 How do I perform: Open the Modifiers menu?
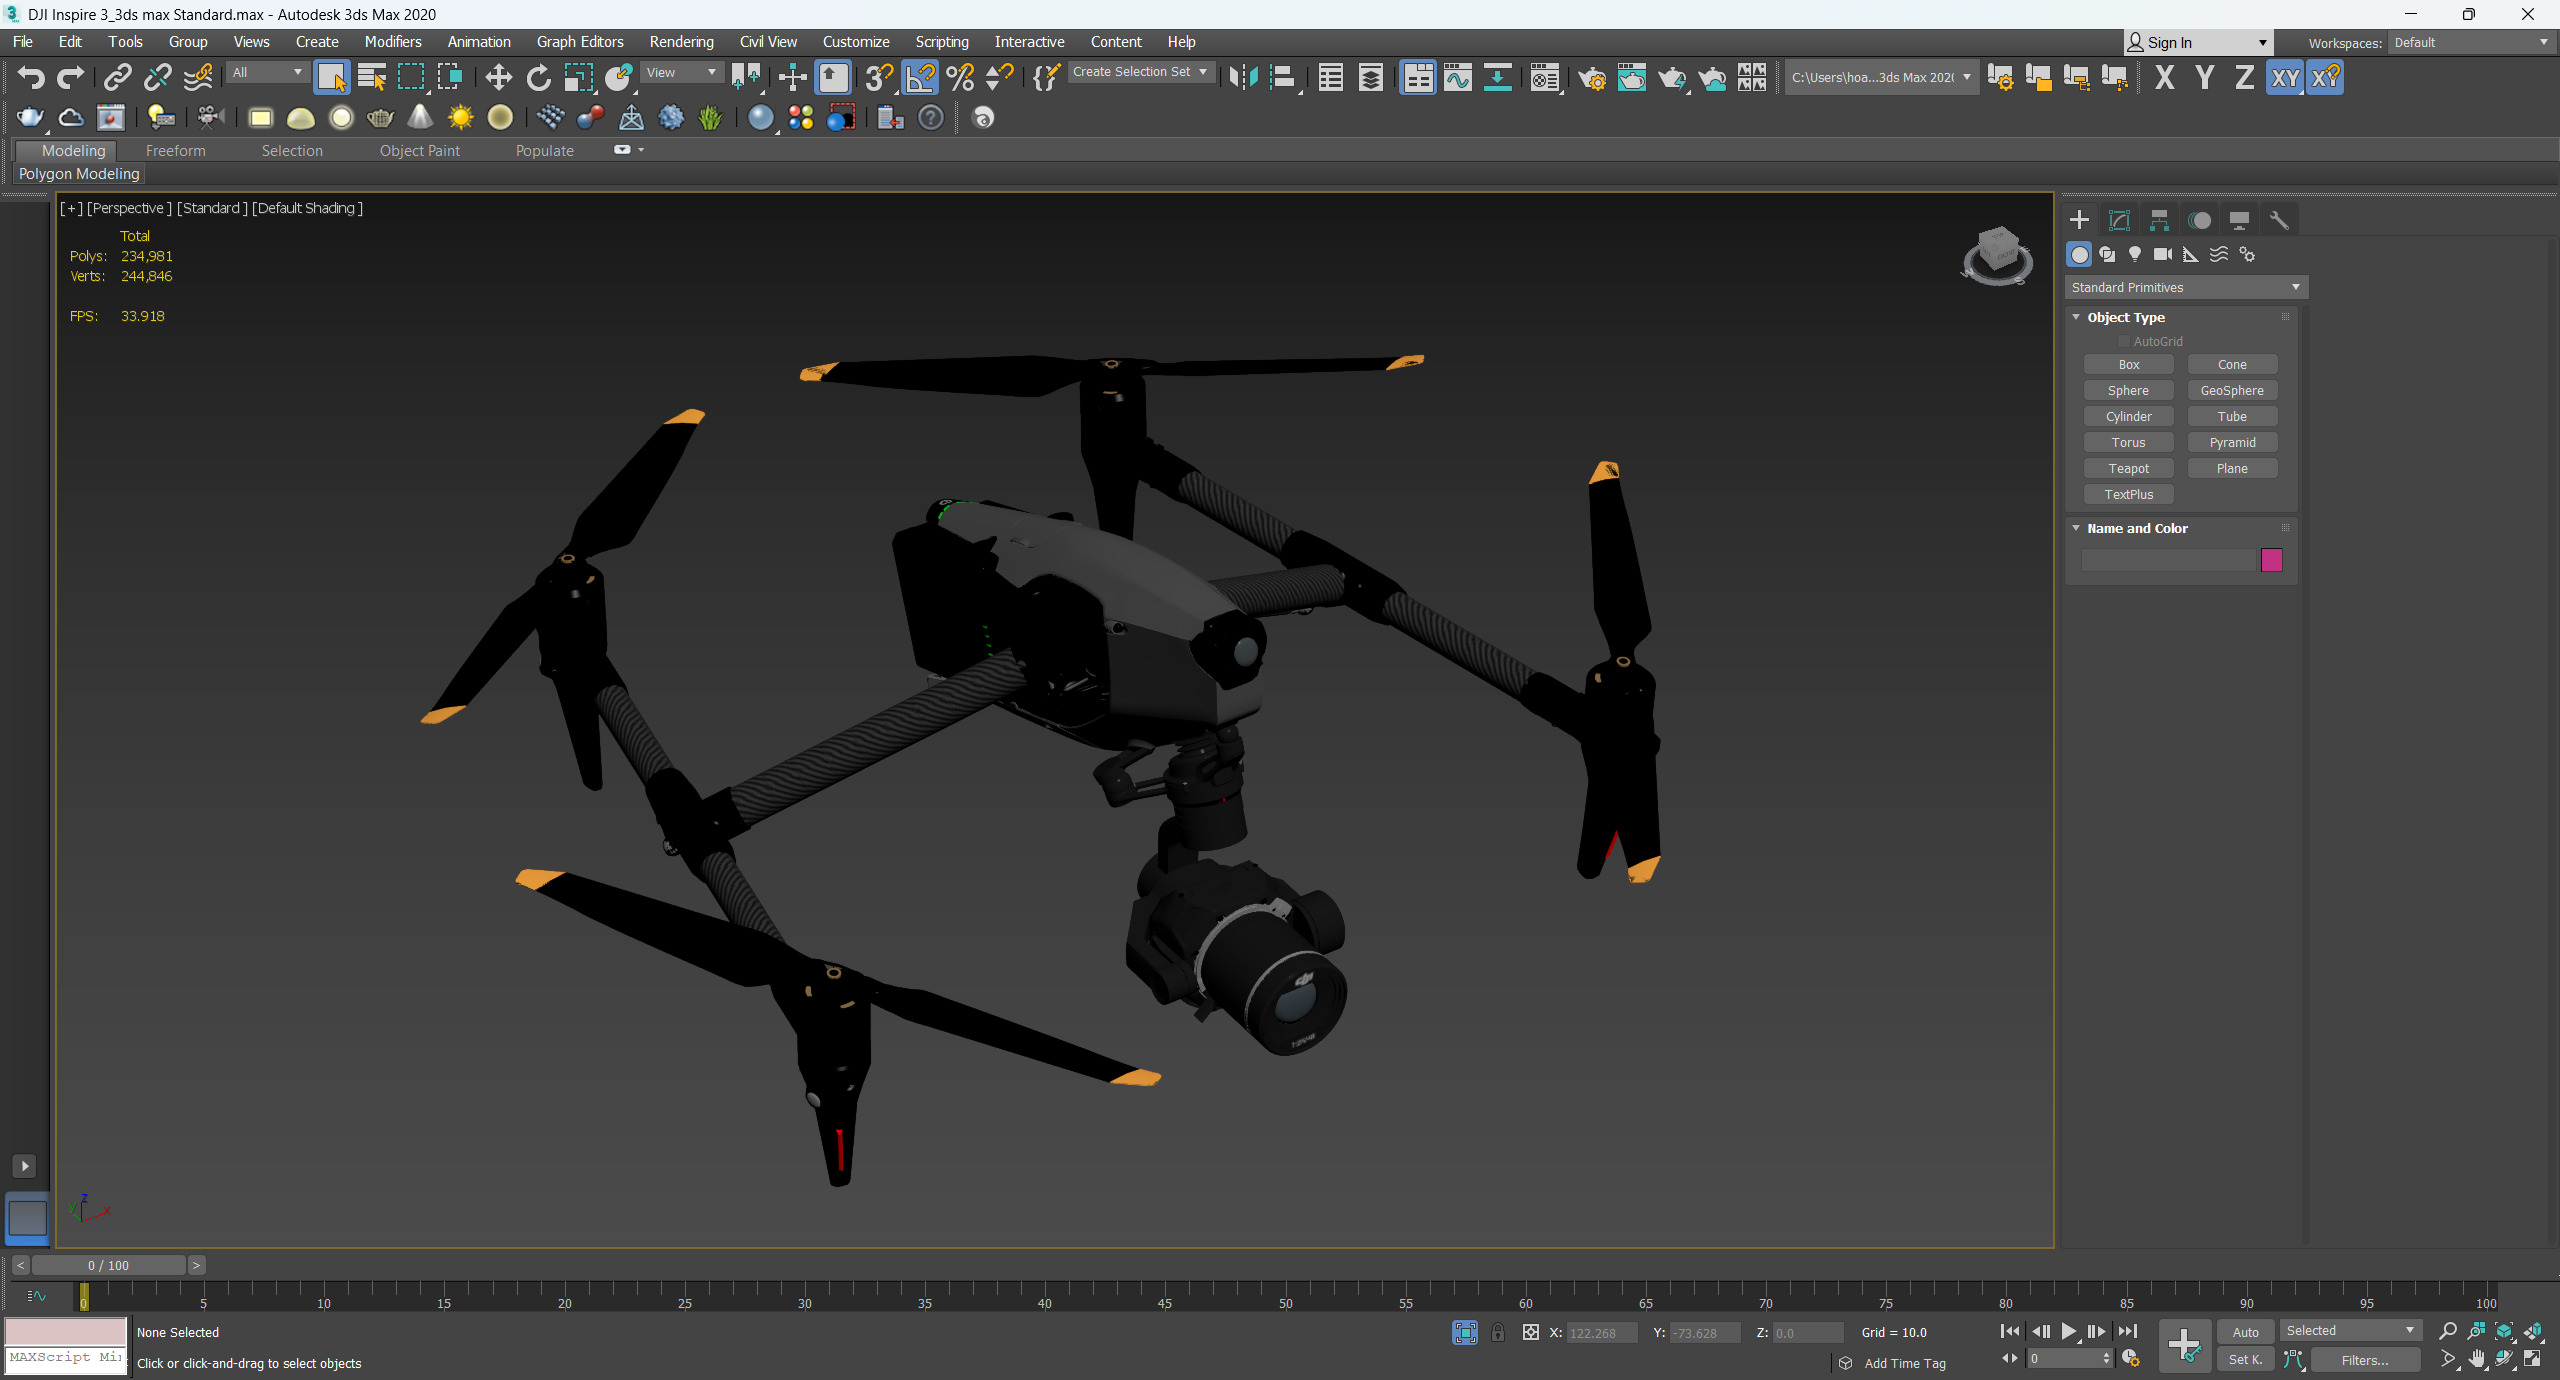393,42
